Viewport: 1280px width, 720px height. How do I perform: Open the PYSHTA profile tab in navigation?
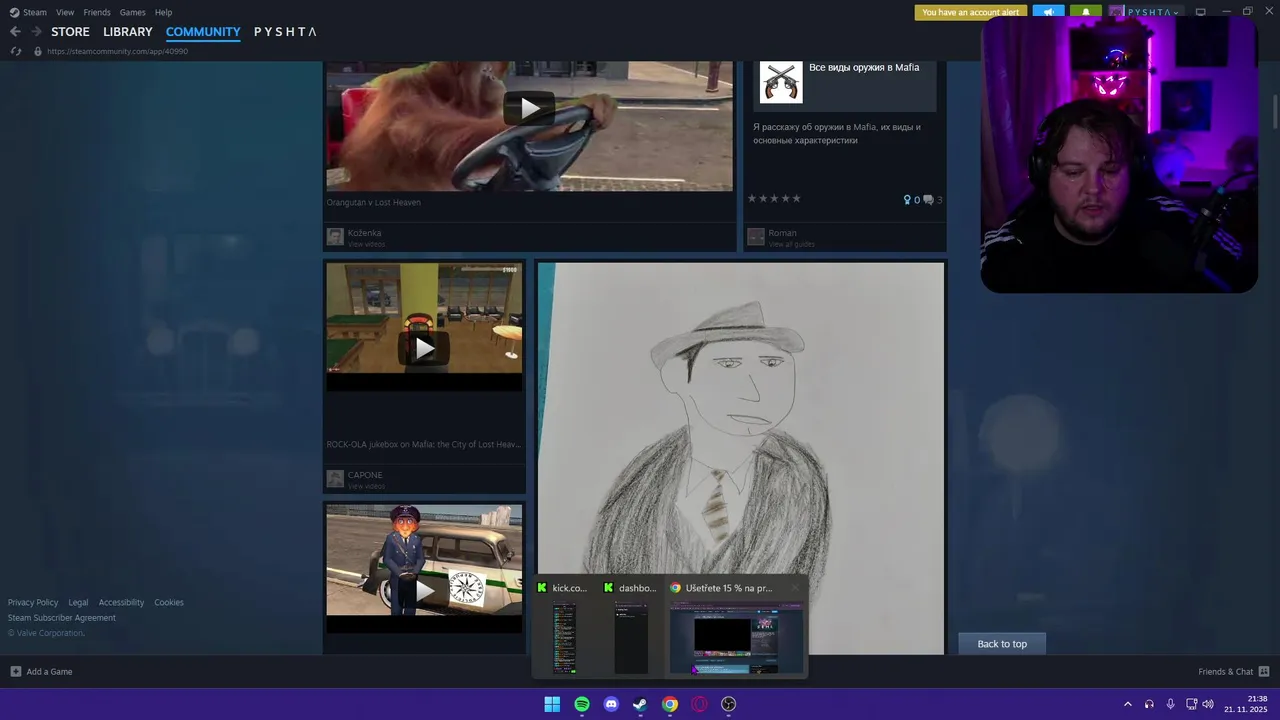coord(285,32)
